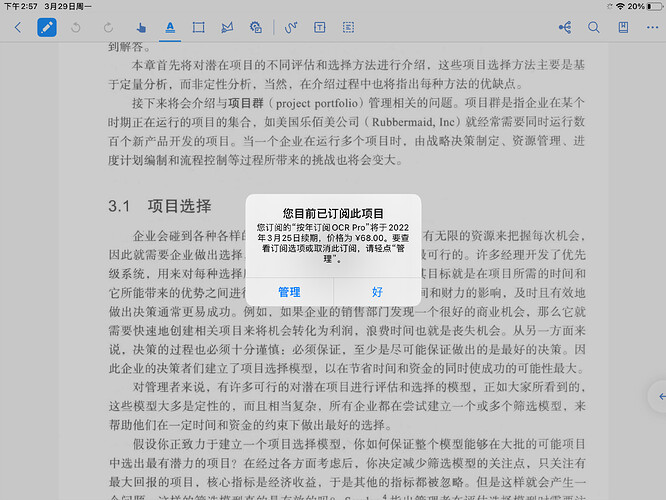The image size is (666, 500).
Task: Select the rectangle selection tool
Action: click(198, 28)
